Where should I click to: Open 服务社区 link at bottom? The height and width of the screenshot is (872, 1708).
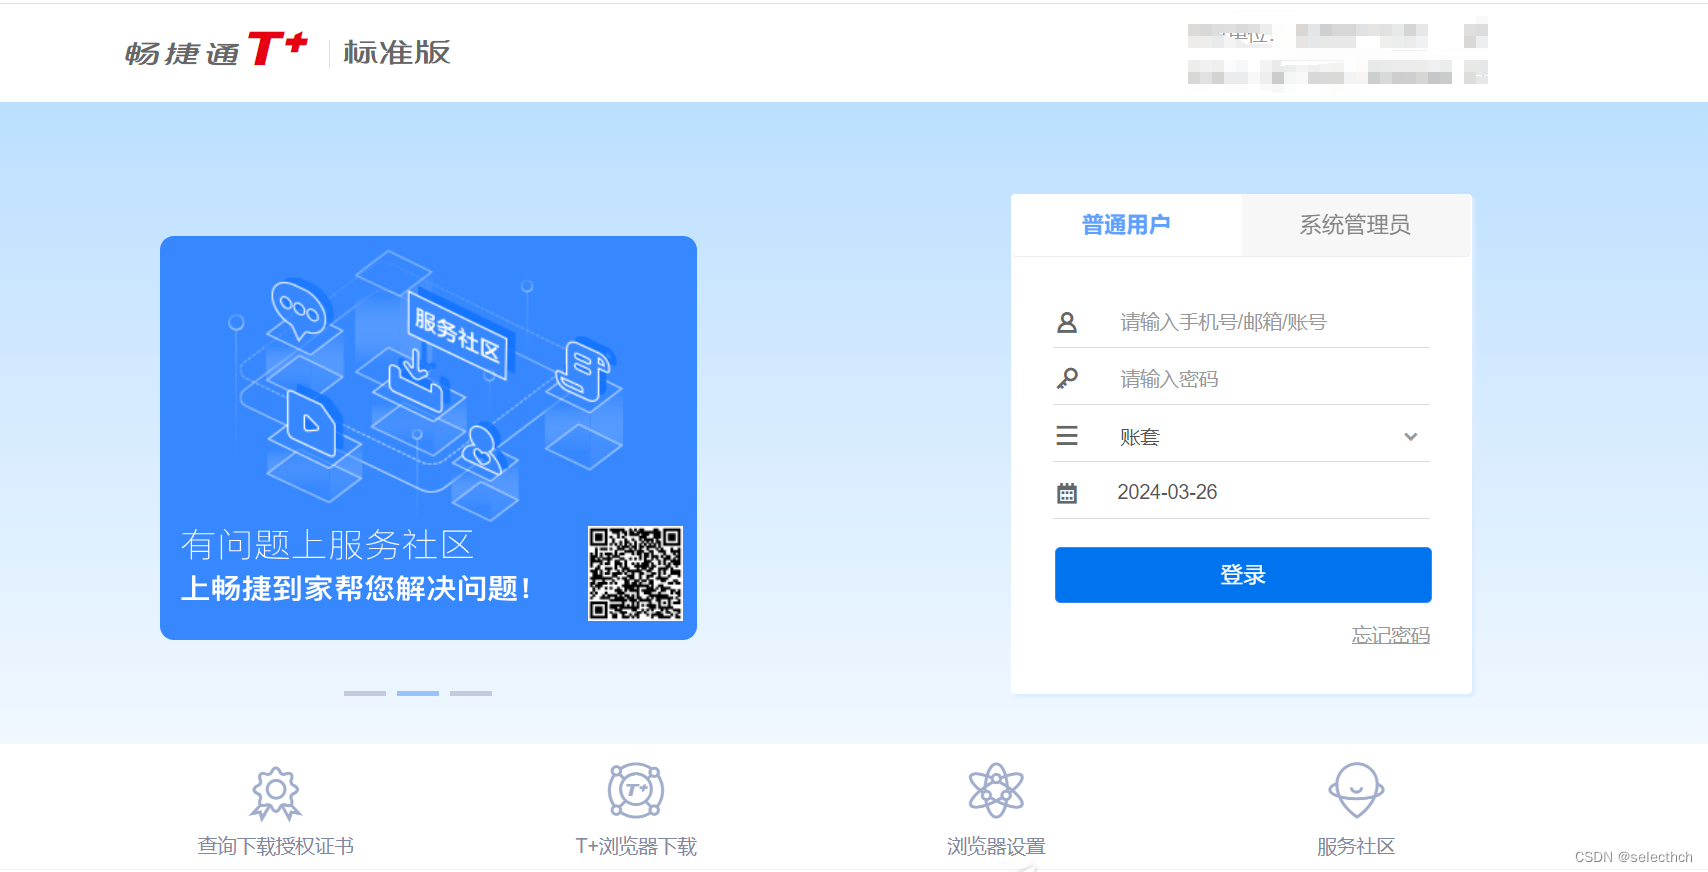1356,846
